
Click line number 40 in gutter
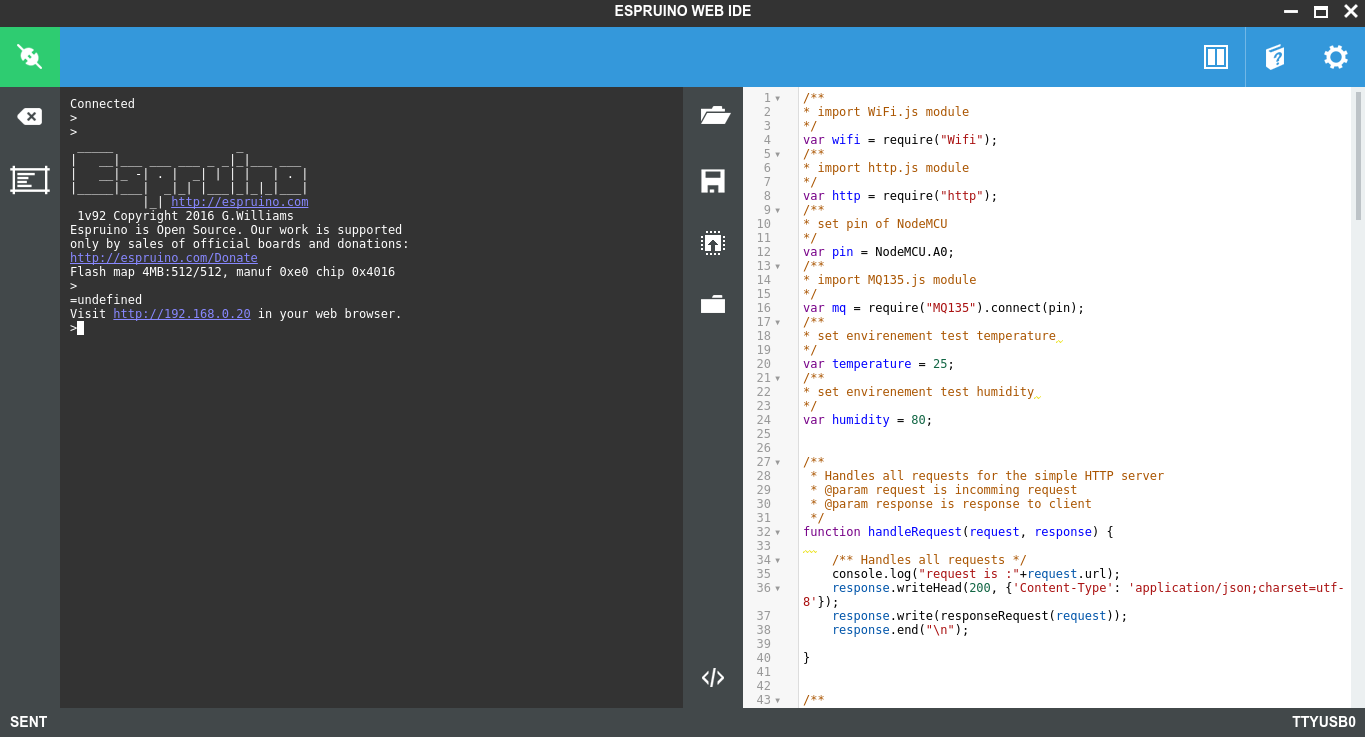pos(764,658)
